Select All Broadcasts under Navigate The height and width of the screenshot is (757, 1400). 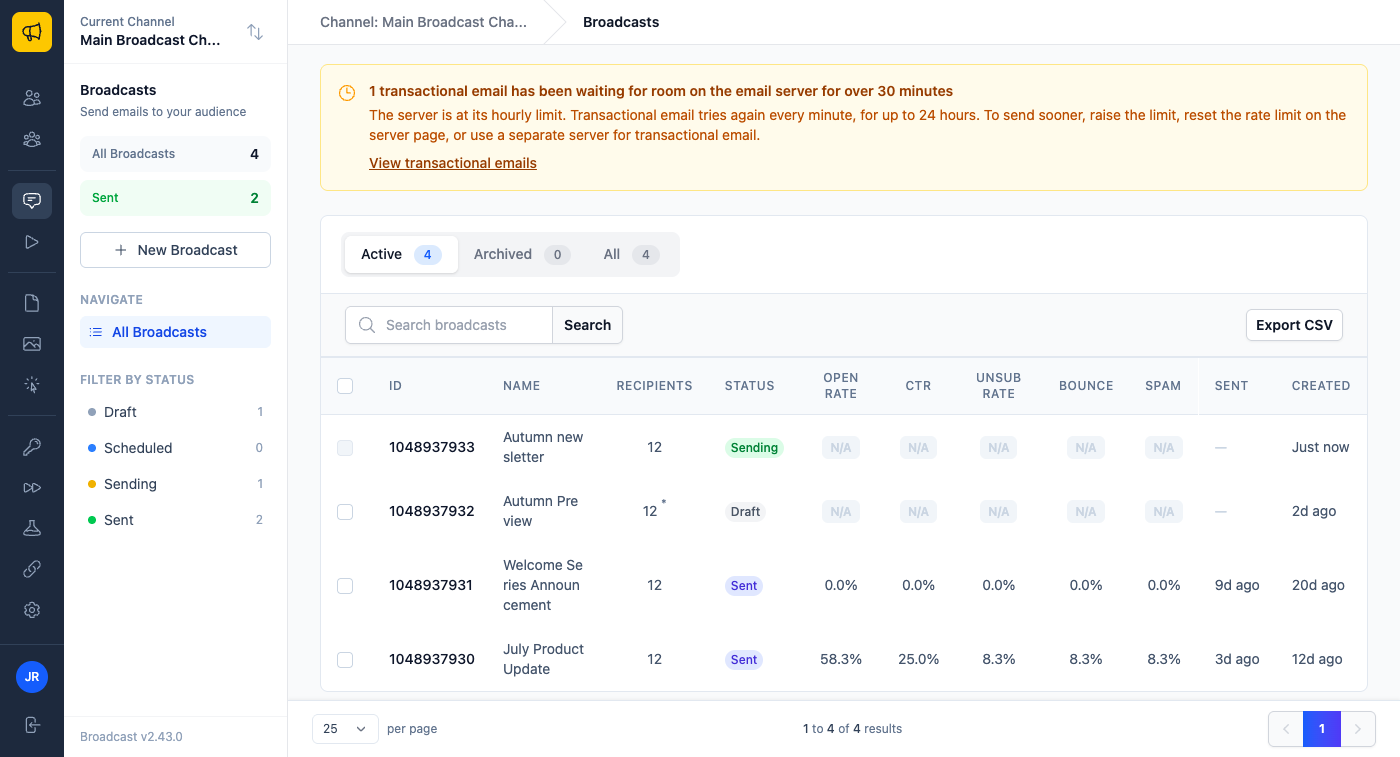pos(175,332)
